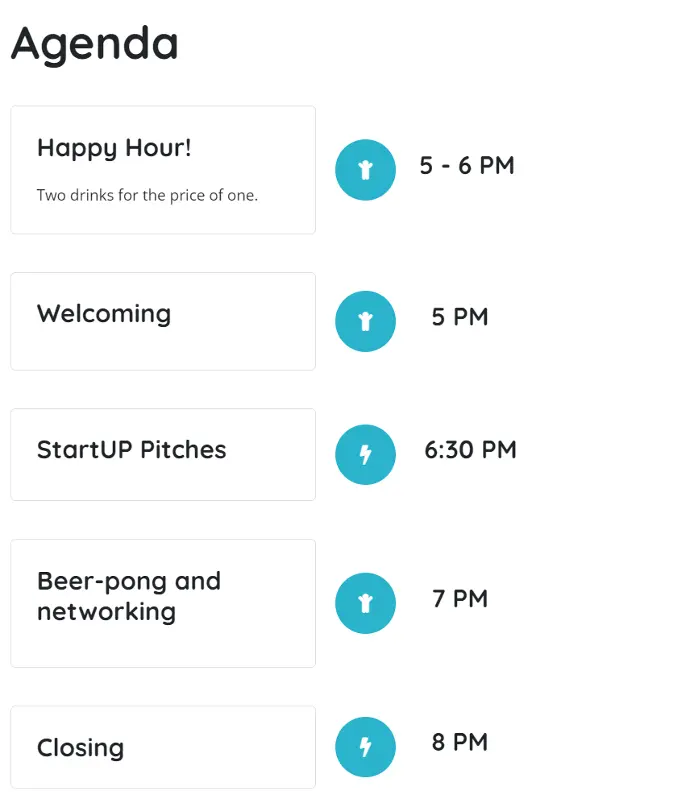The image size is (690, 799).
Task: Click the lightning icon beside Closing
Action: point(365,747)
